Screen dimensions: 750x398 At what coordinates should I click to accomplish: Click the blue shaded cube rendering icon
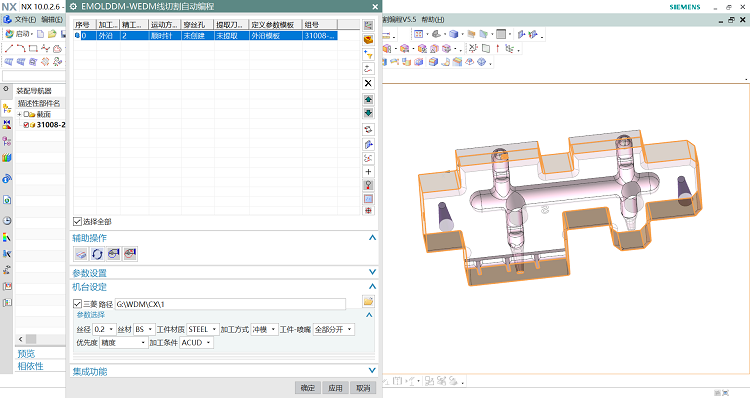(x=453, y=34)
